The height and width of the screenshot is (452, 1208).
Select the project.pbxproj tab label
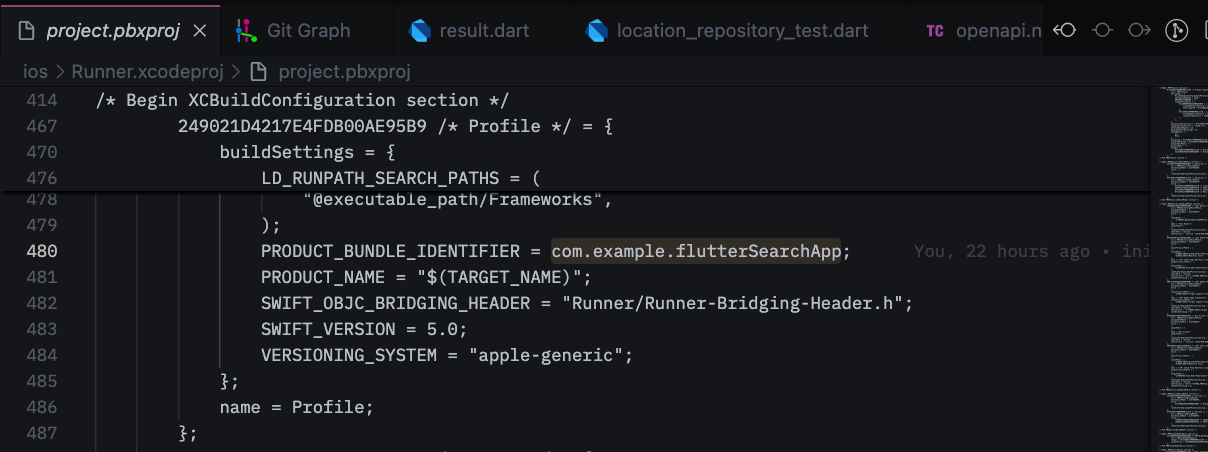pos(113,30)
